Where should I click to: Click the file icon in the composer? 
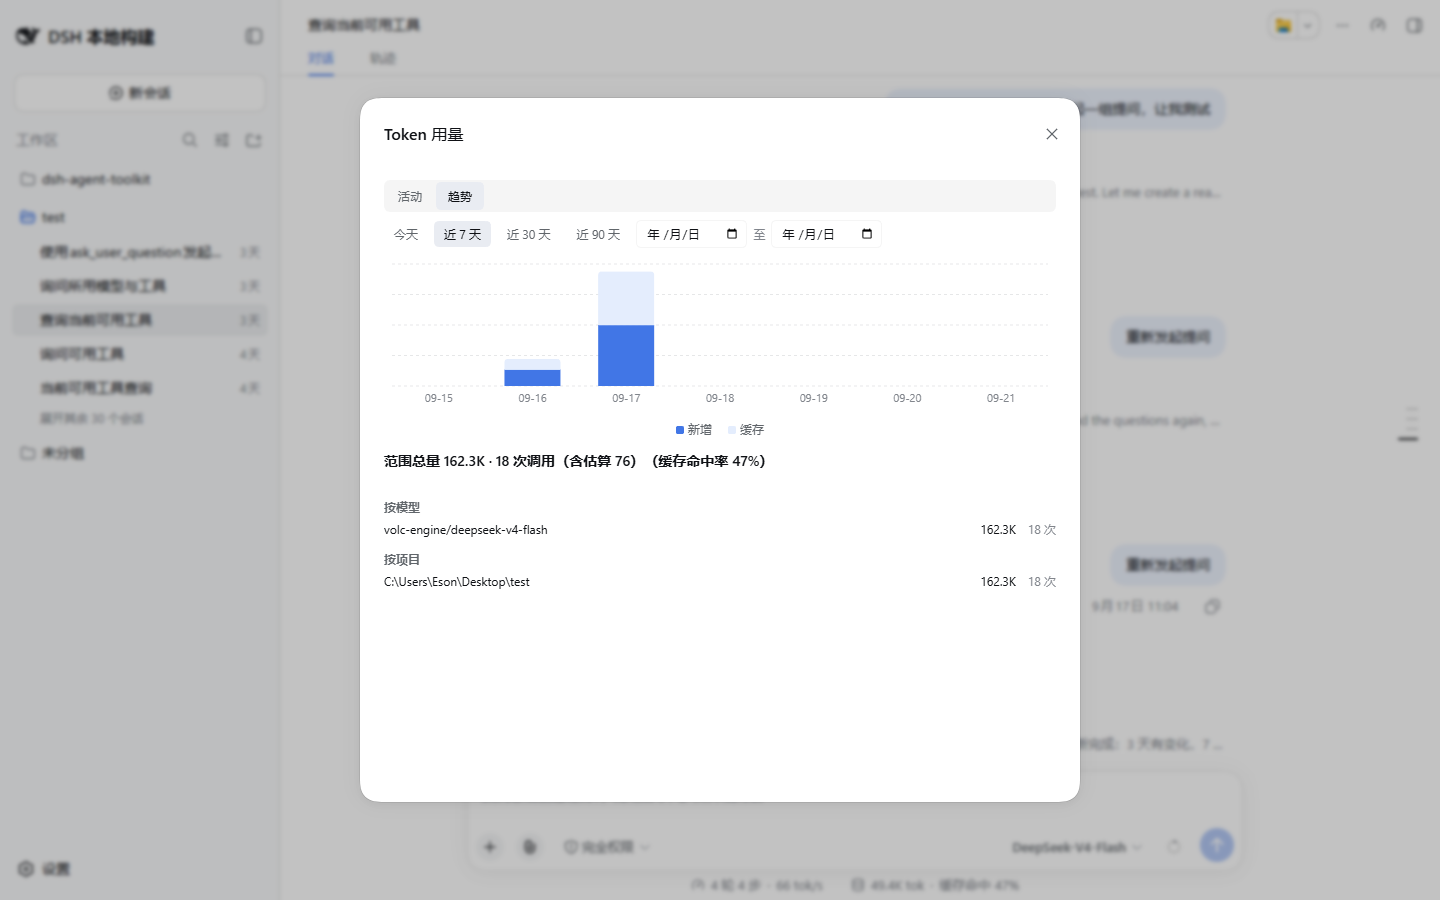[529, 847]
